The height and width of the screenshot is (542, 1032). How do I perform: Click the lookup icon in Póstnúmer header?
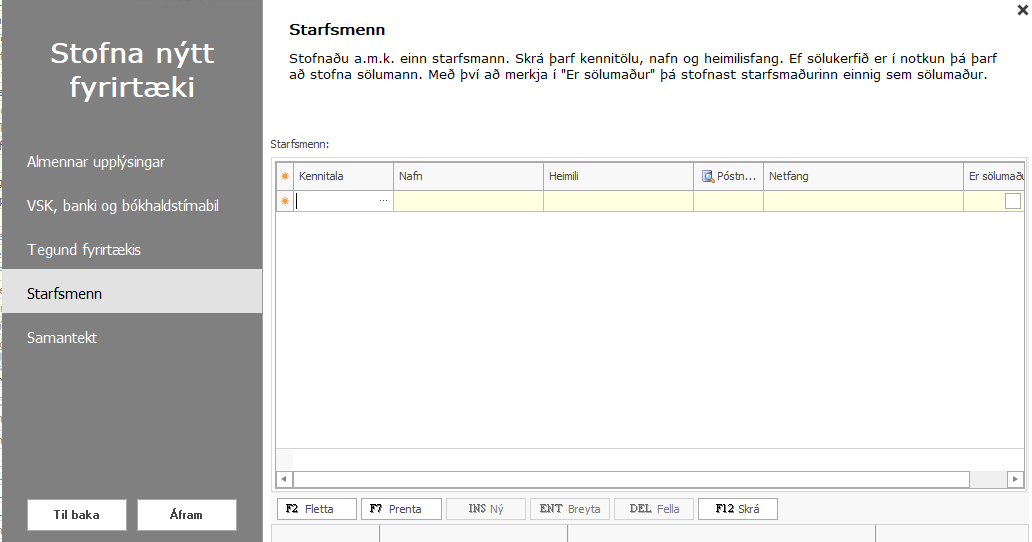pyautogui.click(x=708, y=176)
